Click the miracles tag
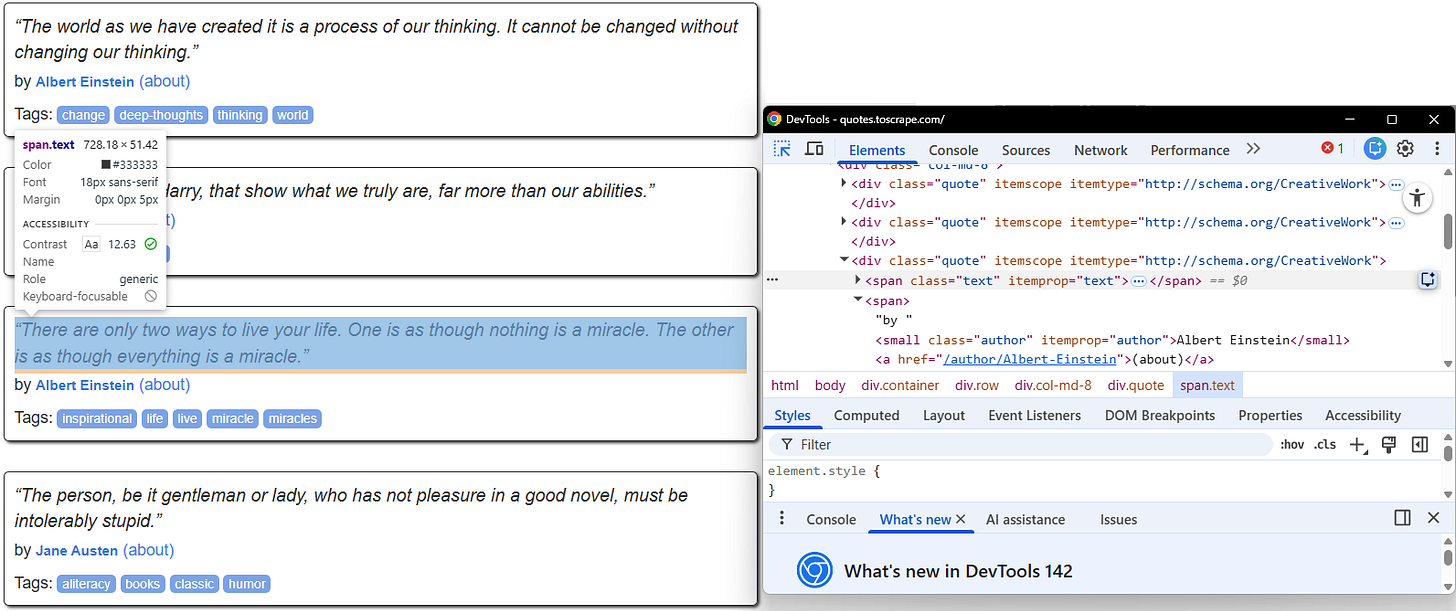This screenshot has width=1456, height=611. coord(292,419)
